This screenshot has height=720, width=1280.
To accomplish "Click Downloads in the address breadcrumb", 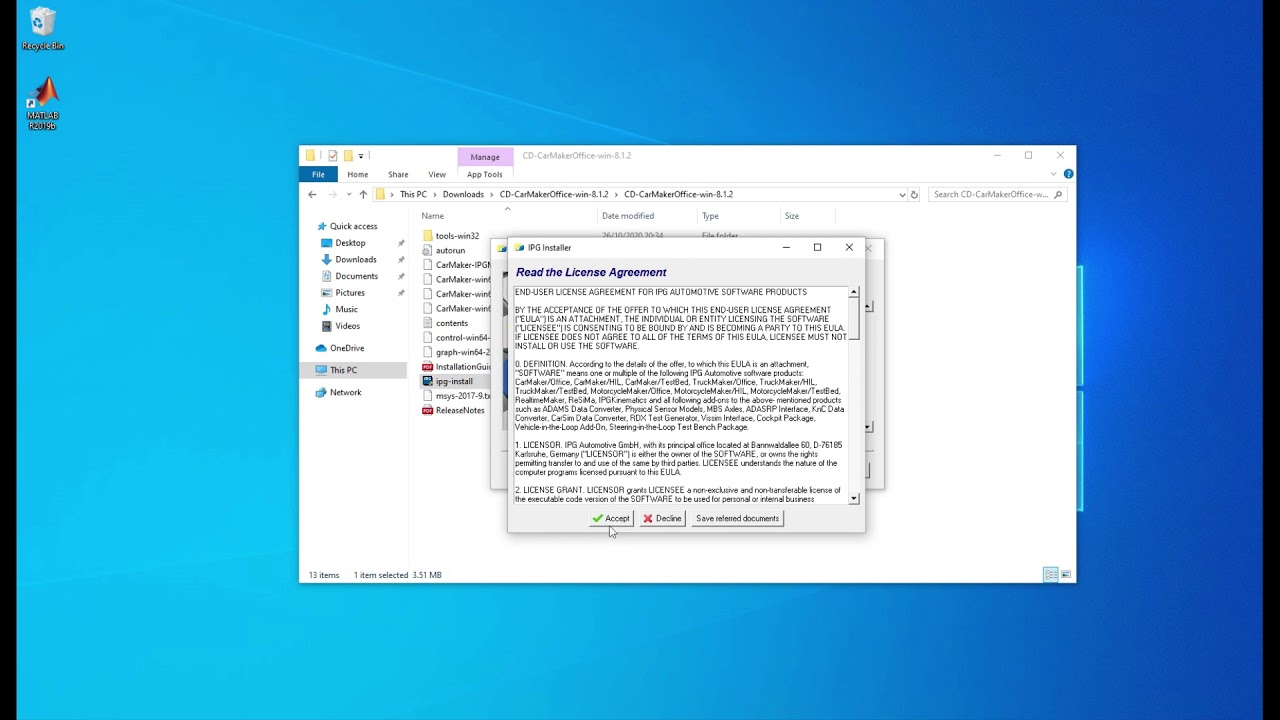I will 463,194.
